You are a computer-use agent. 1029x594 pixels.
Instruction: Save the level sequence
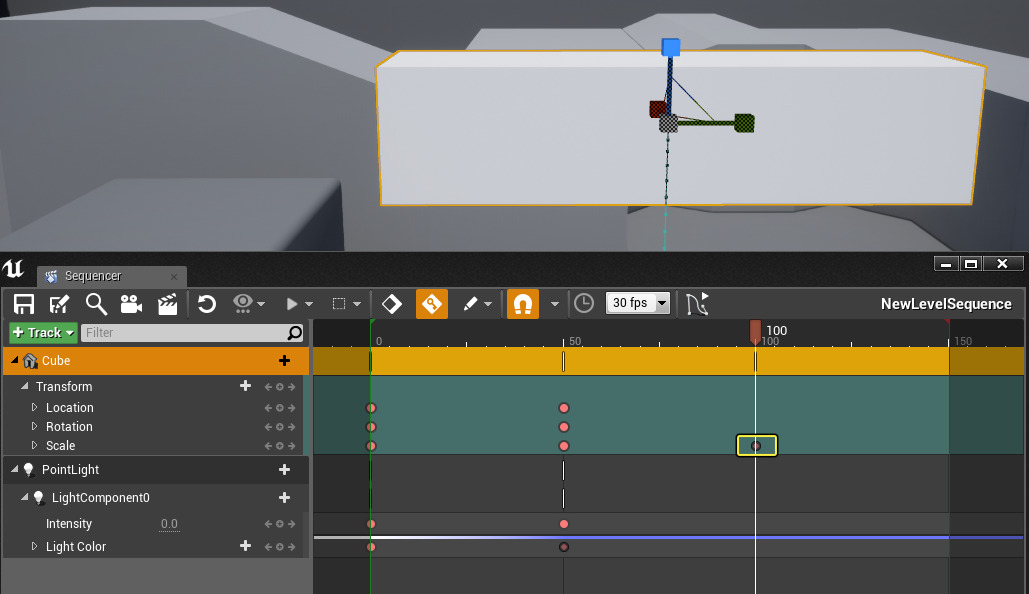(22, 303)
